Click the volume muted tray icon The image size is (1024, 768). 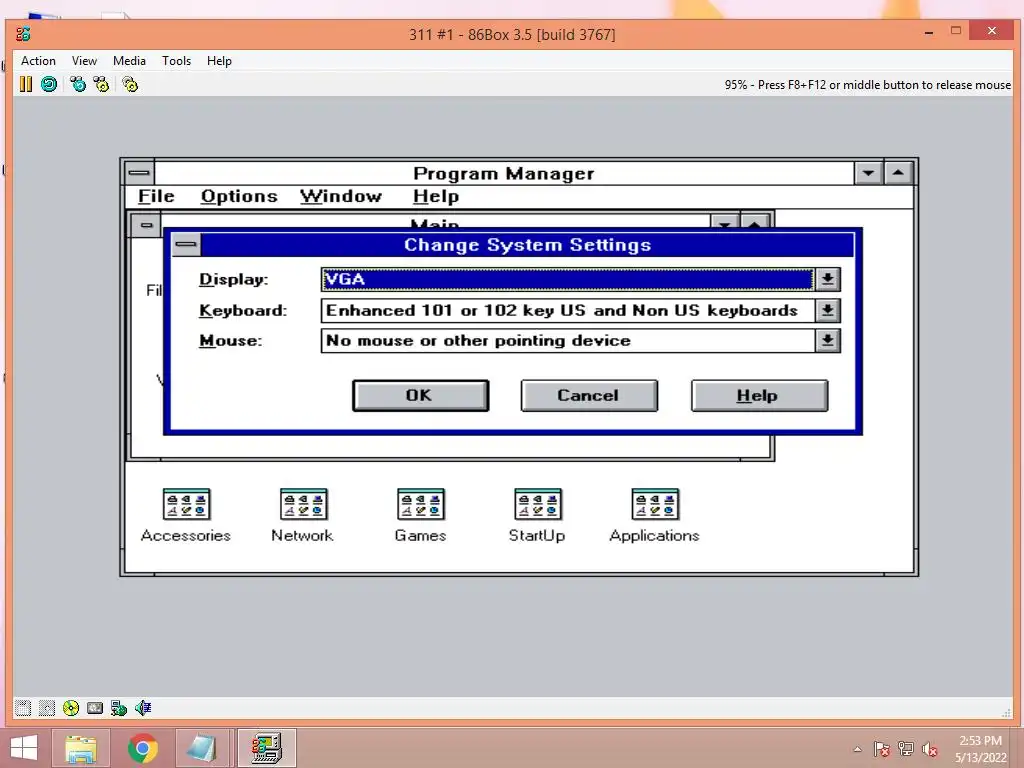[930, 749]
